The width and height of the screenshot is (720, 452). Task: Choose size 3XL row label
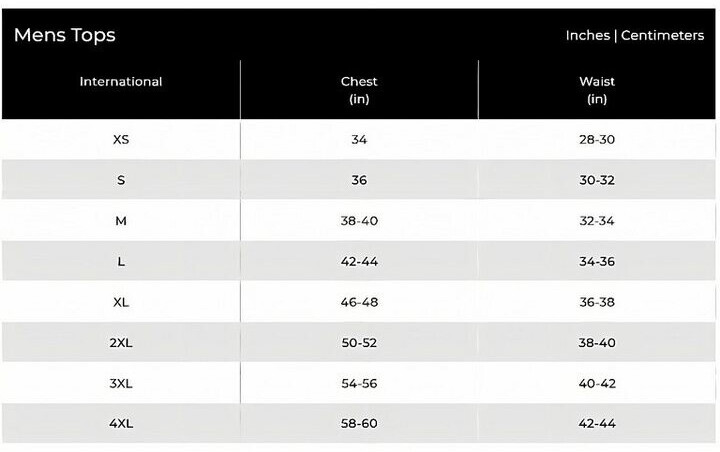coord(121,383)
